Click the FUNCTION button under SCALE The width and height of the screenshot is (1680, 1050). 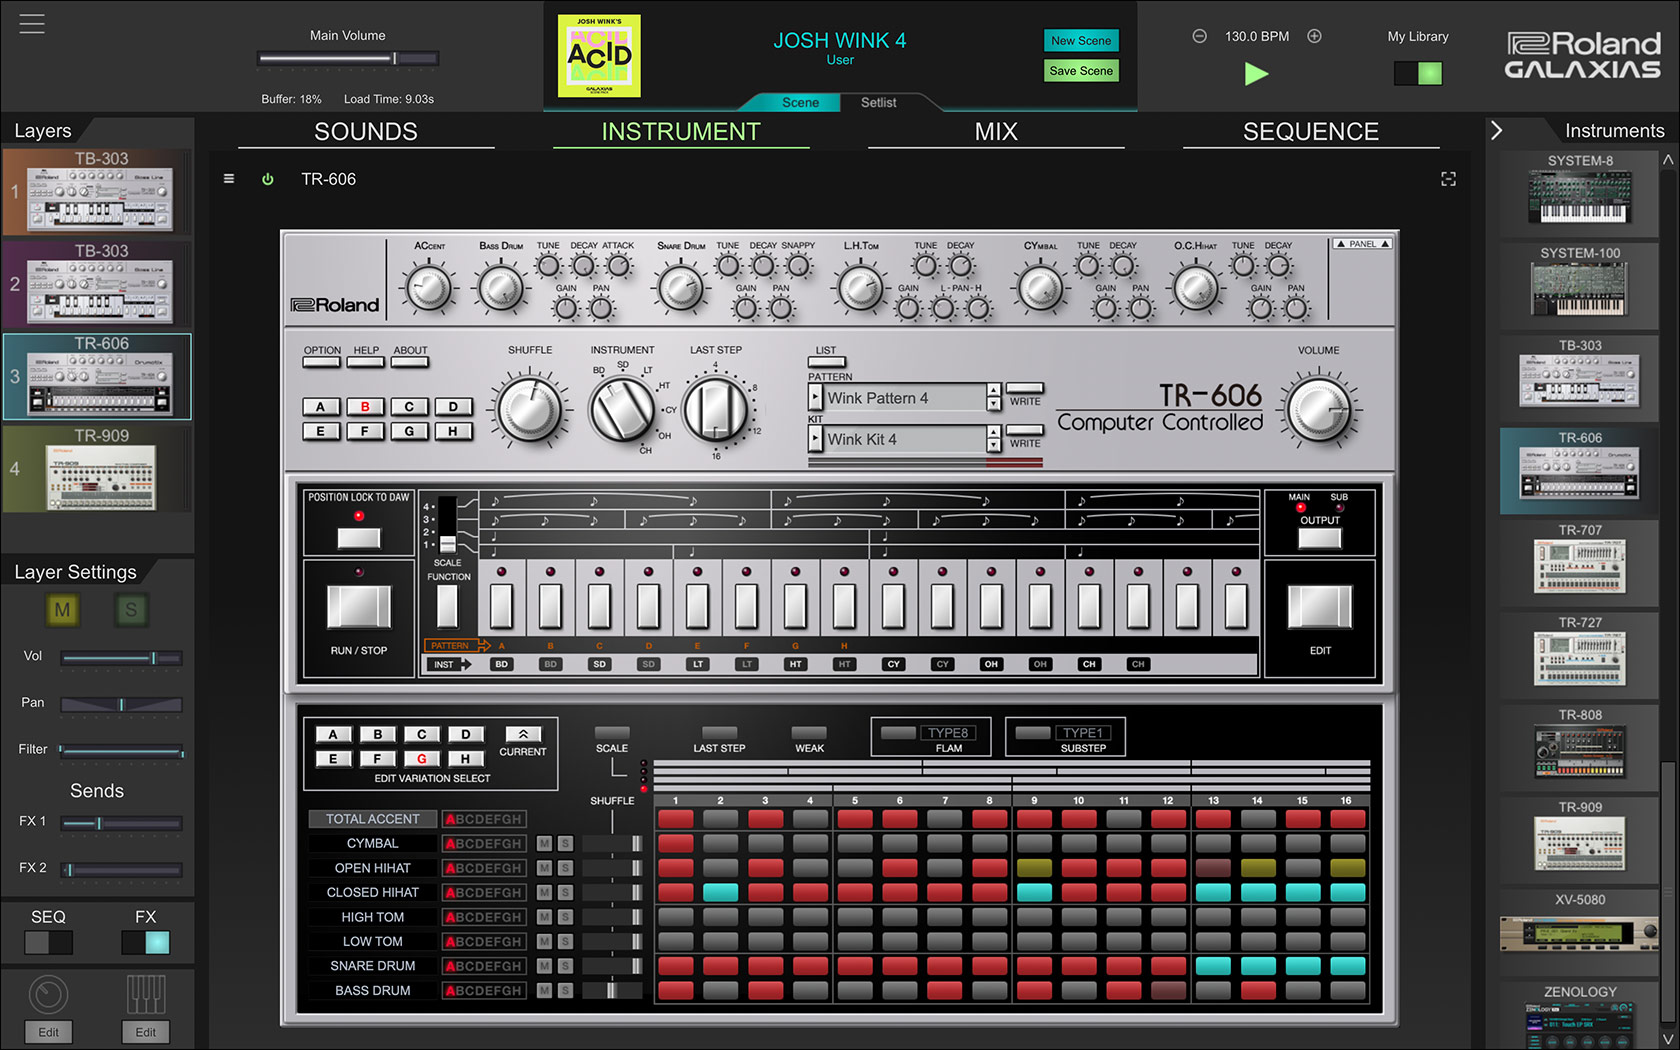tap(447, 607)
